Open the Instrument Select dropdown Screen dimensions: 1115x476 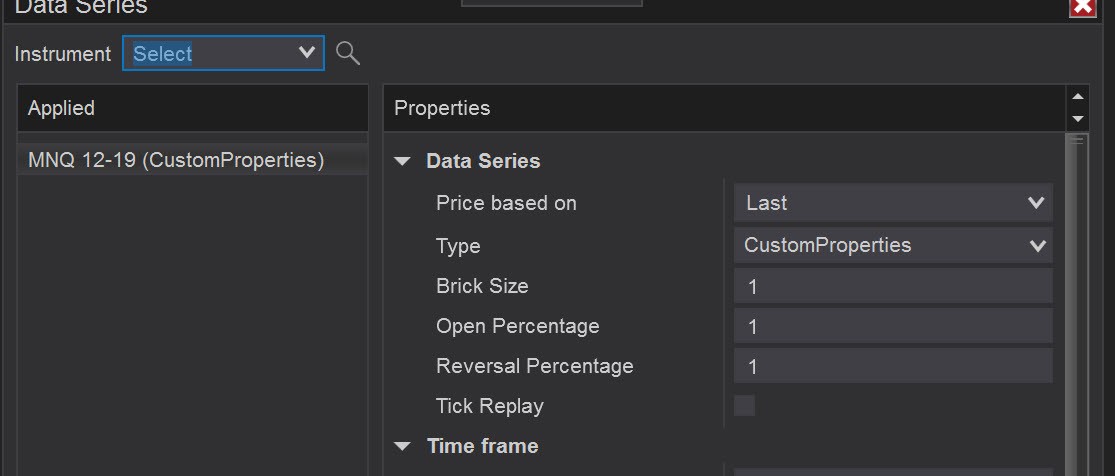click(x=223, y=54)
